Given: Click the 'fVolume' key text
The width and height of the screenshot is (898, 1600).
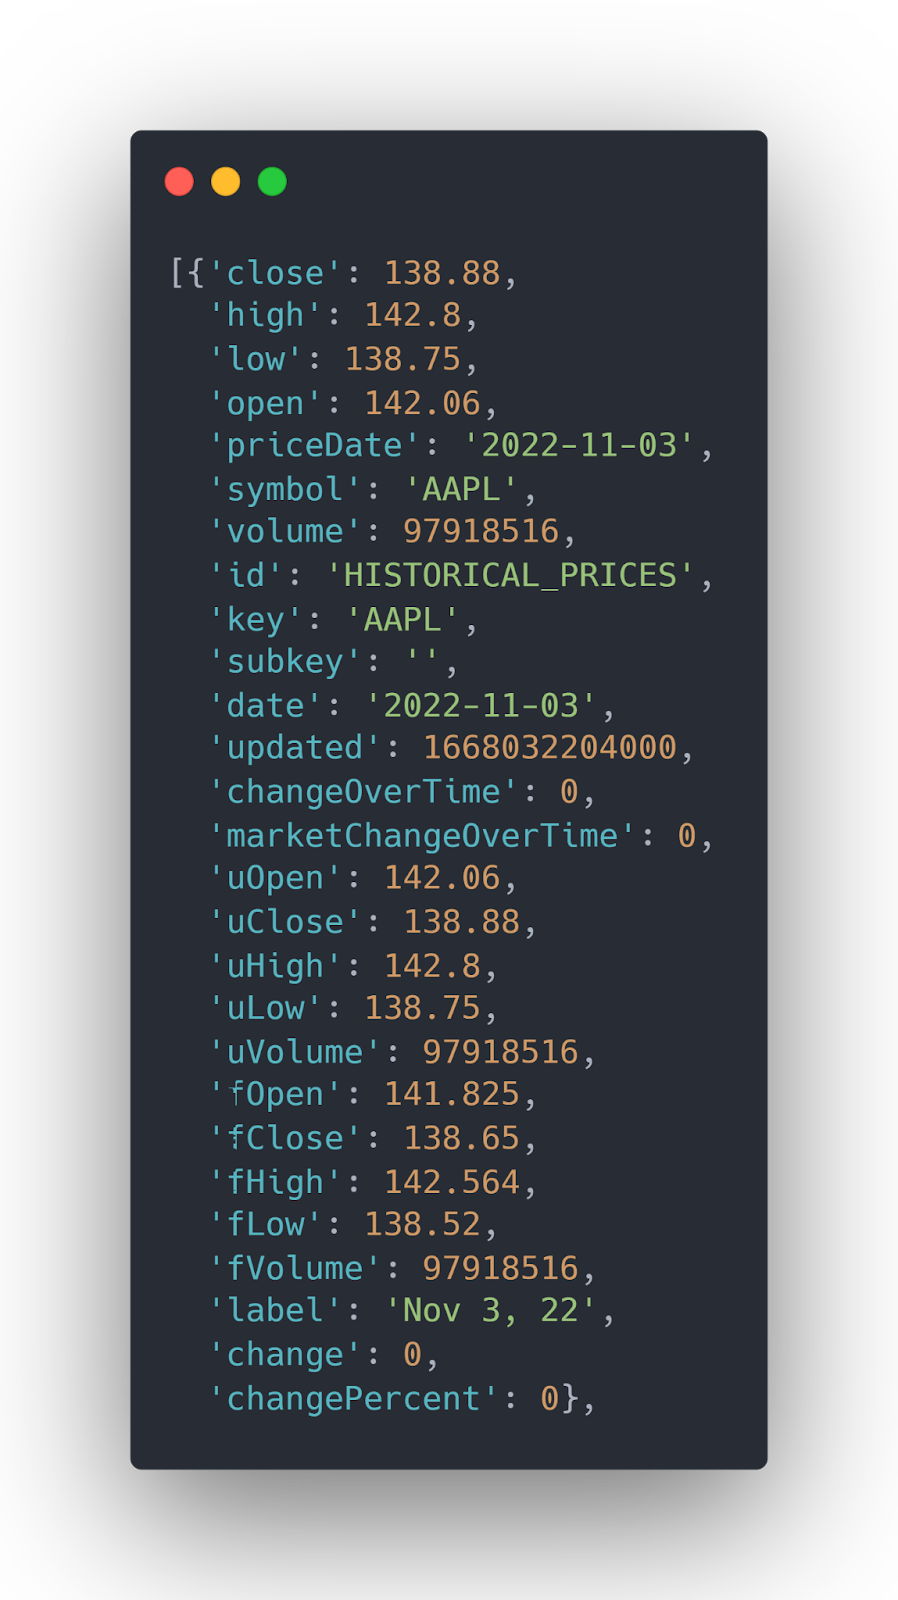Looking at the screenshot, I should 295,1269.
